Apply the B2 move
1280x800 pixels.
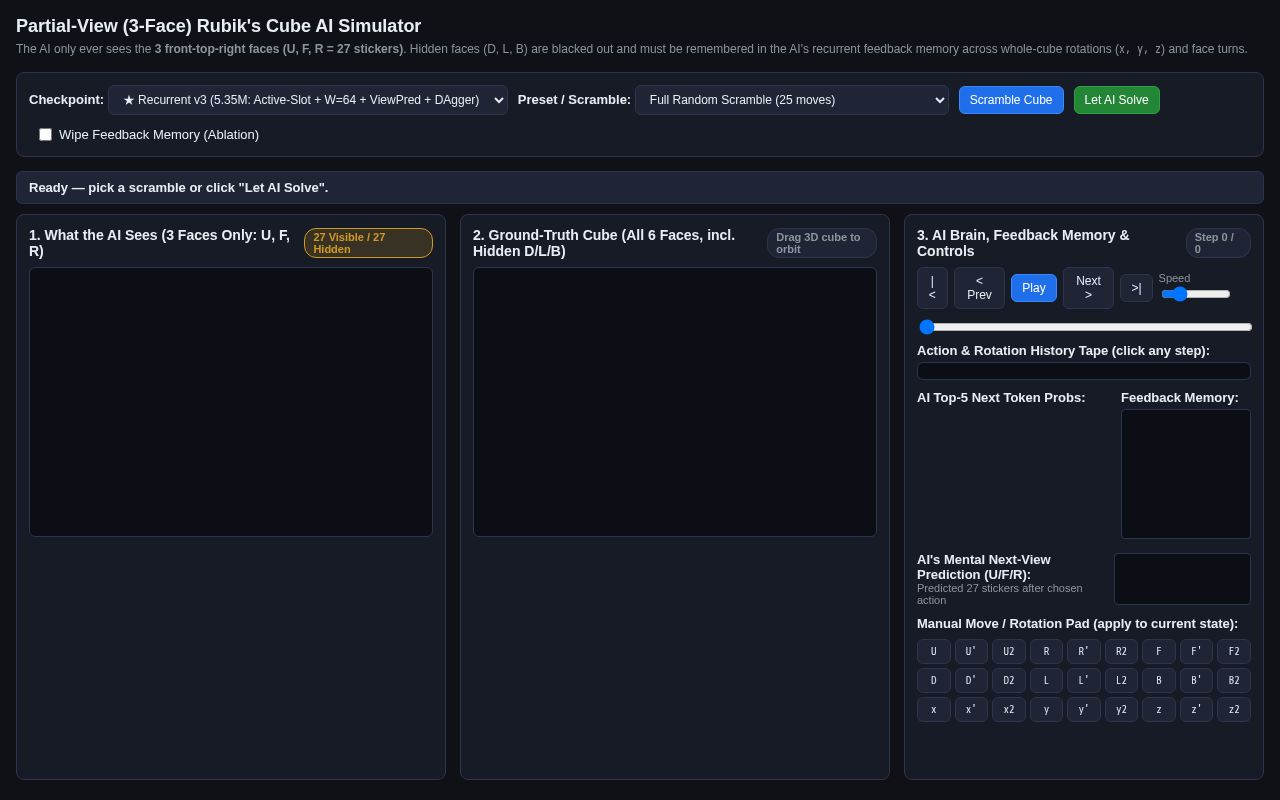point(1234,681)
